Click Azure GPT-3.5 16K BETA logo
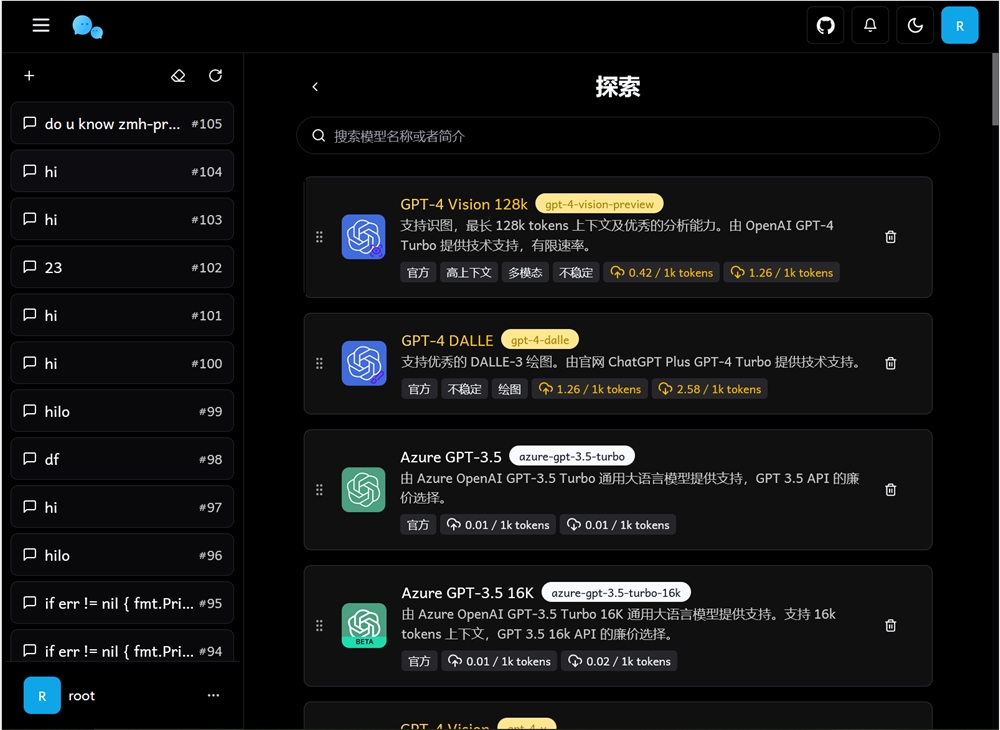 364,625
